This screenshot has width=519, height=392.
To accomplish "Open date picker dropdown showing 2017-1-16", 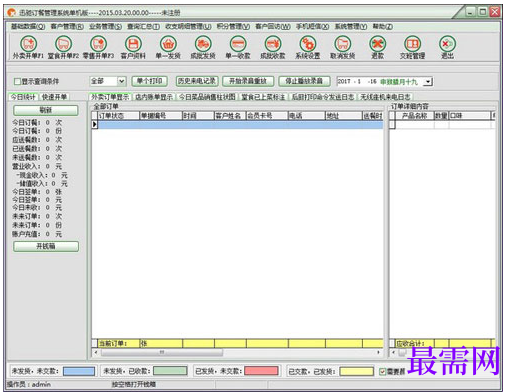I will coord(428,81).
